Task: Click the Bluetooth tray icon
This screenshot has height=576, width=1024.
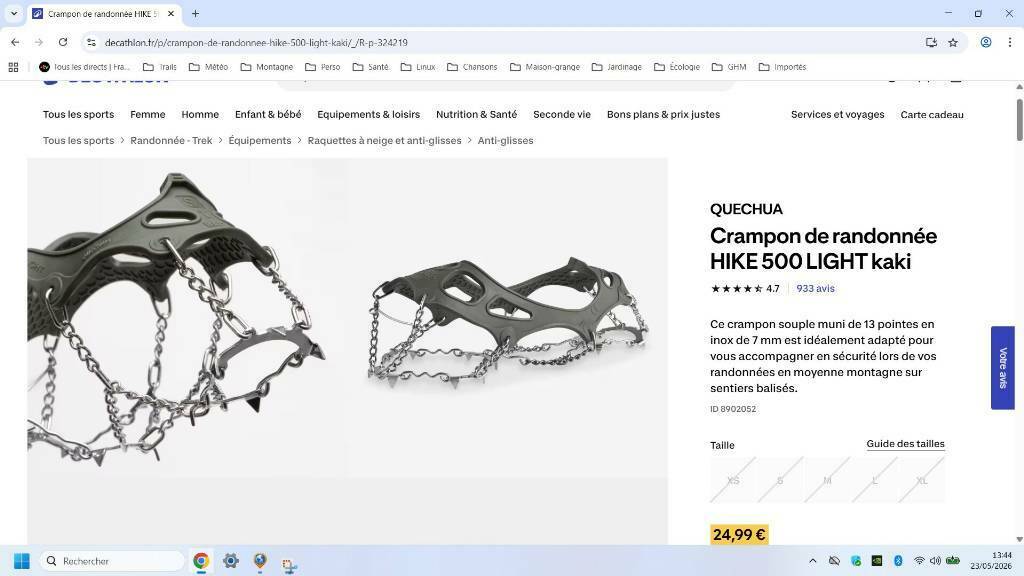Action: pyautogui.click(x=898, y=561)
